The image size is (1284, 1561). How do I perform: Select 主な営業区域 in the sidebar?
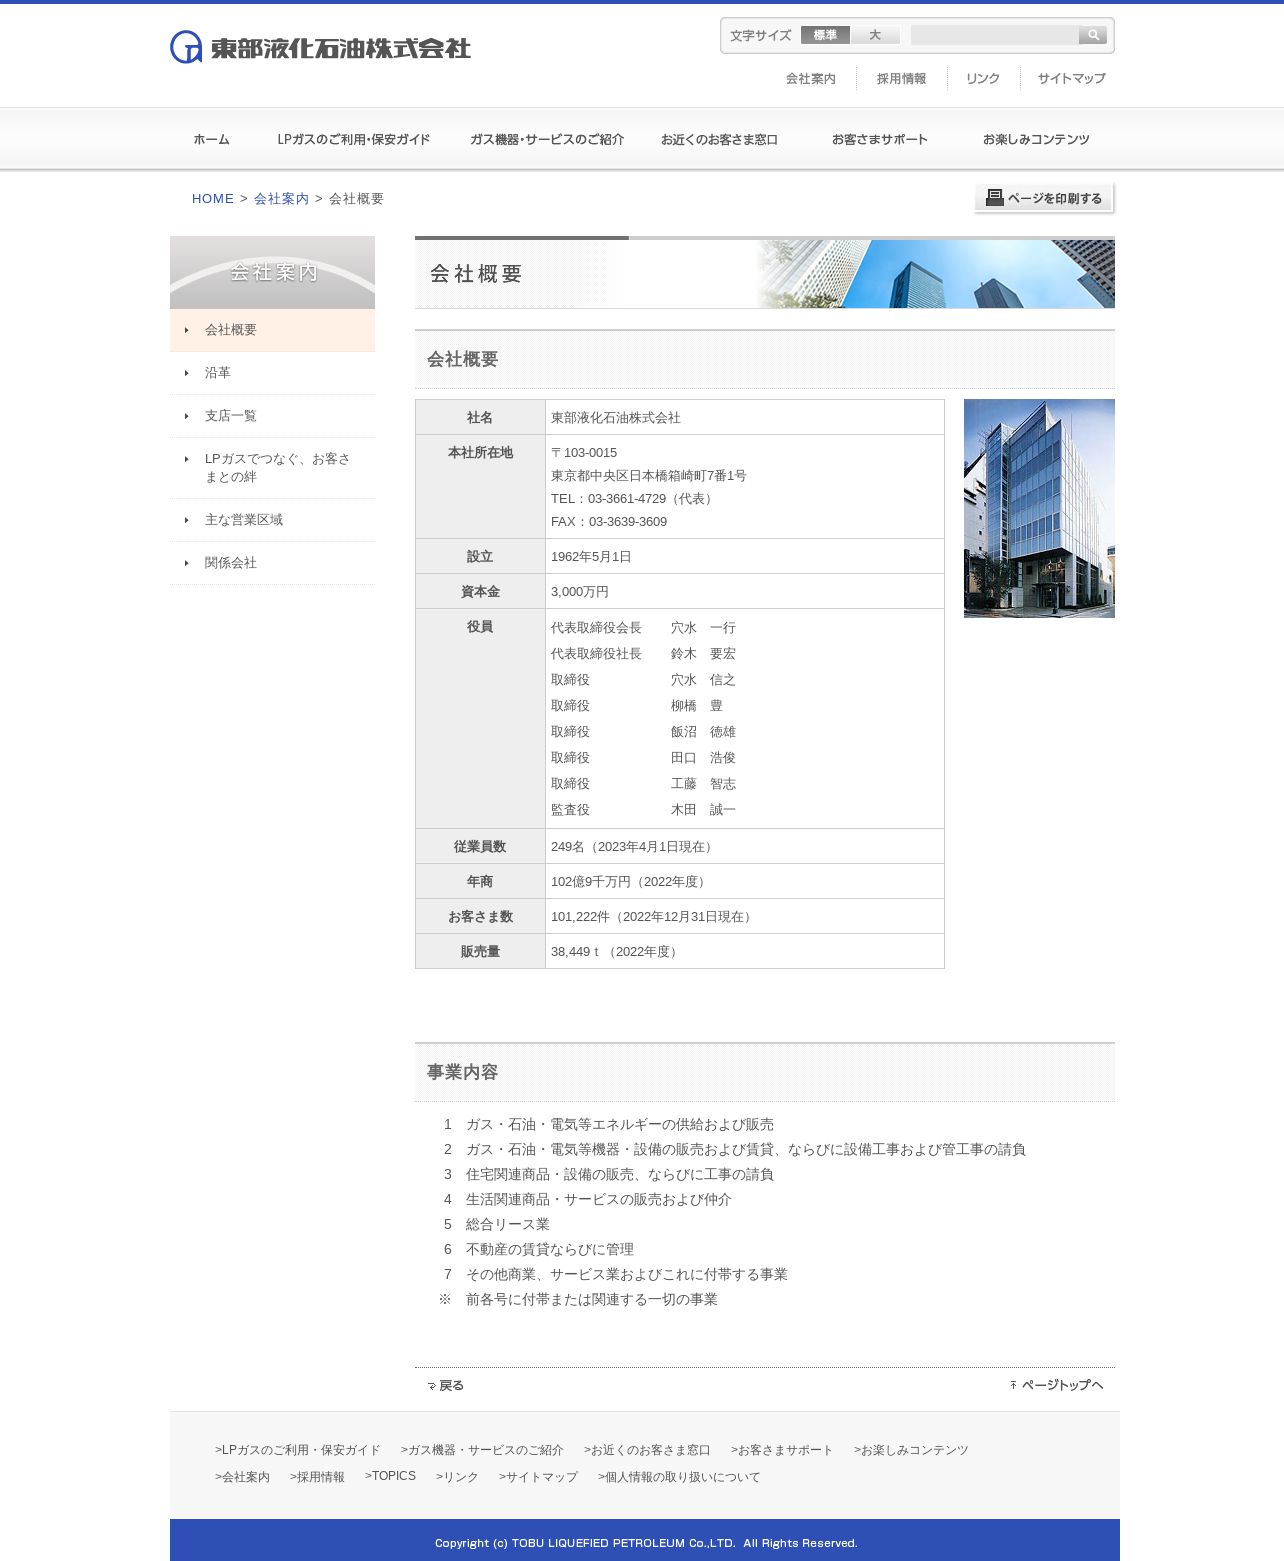[272, 520]
